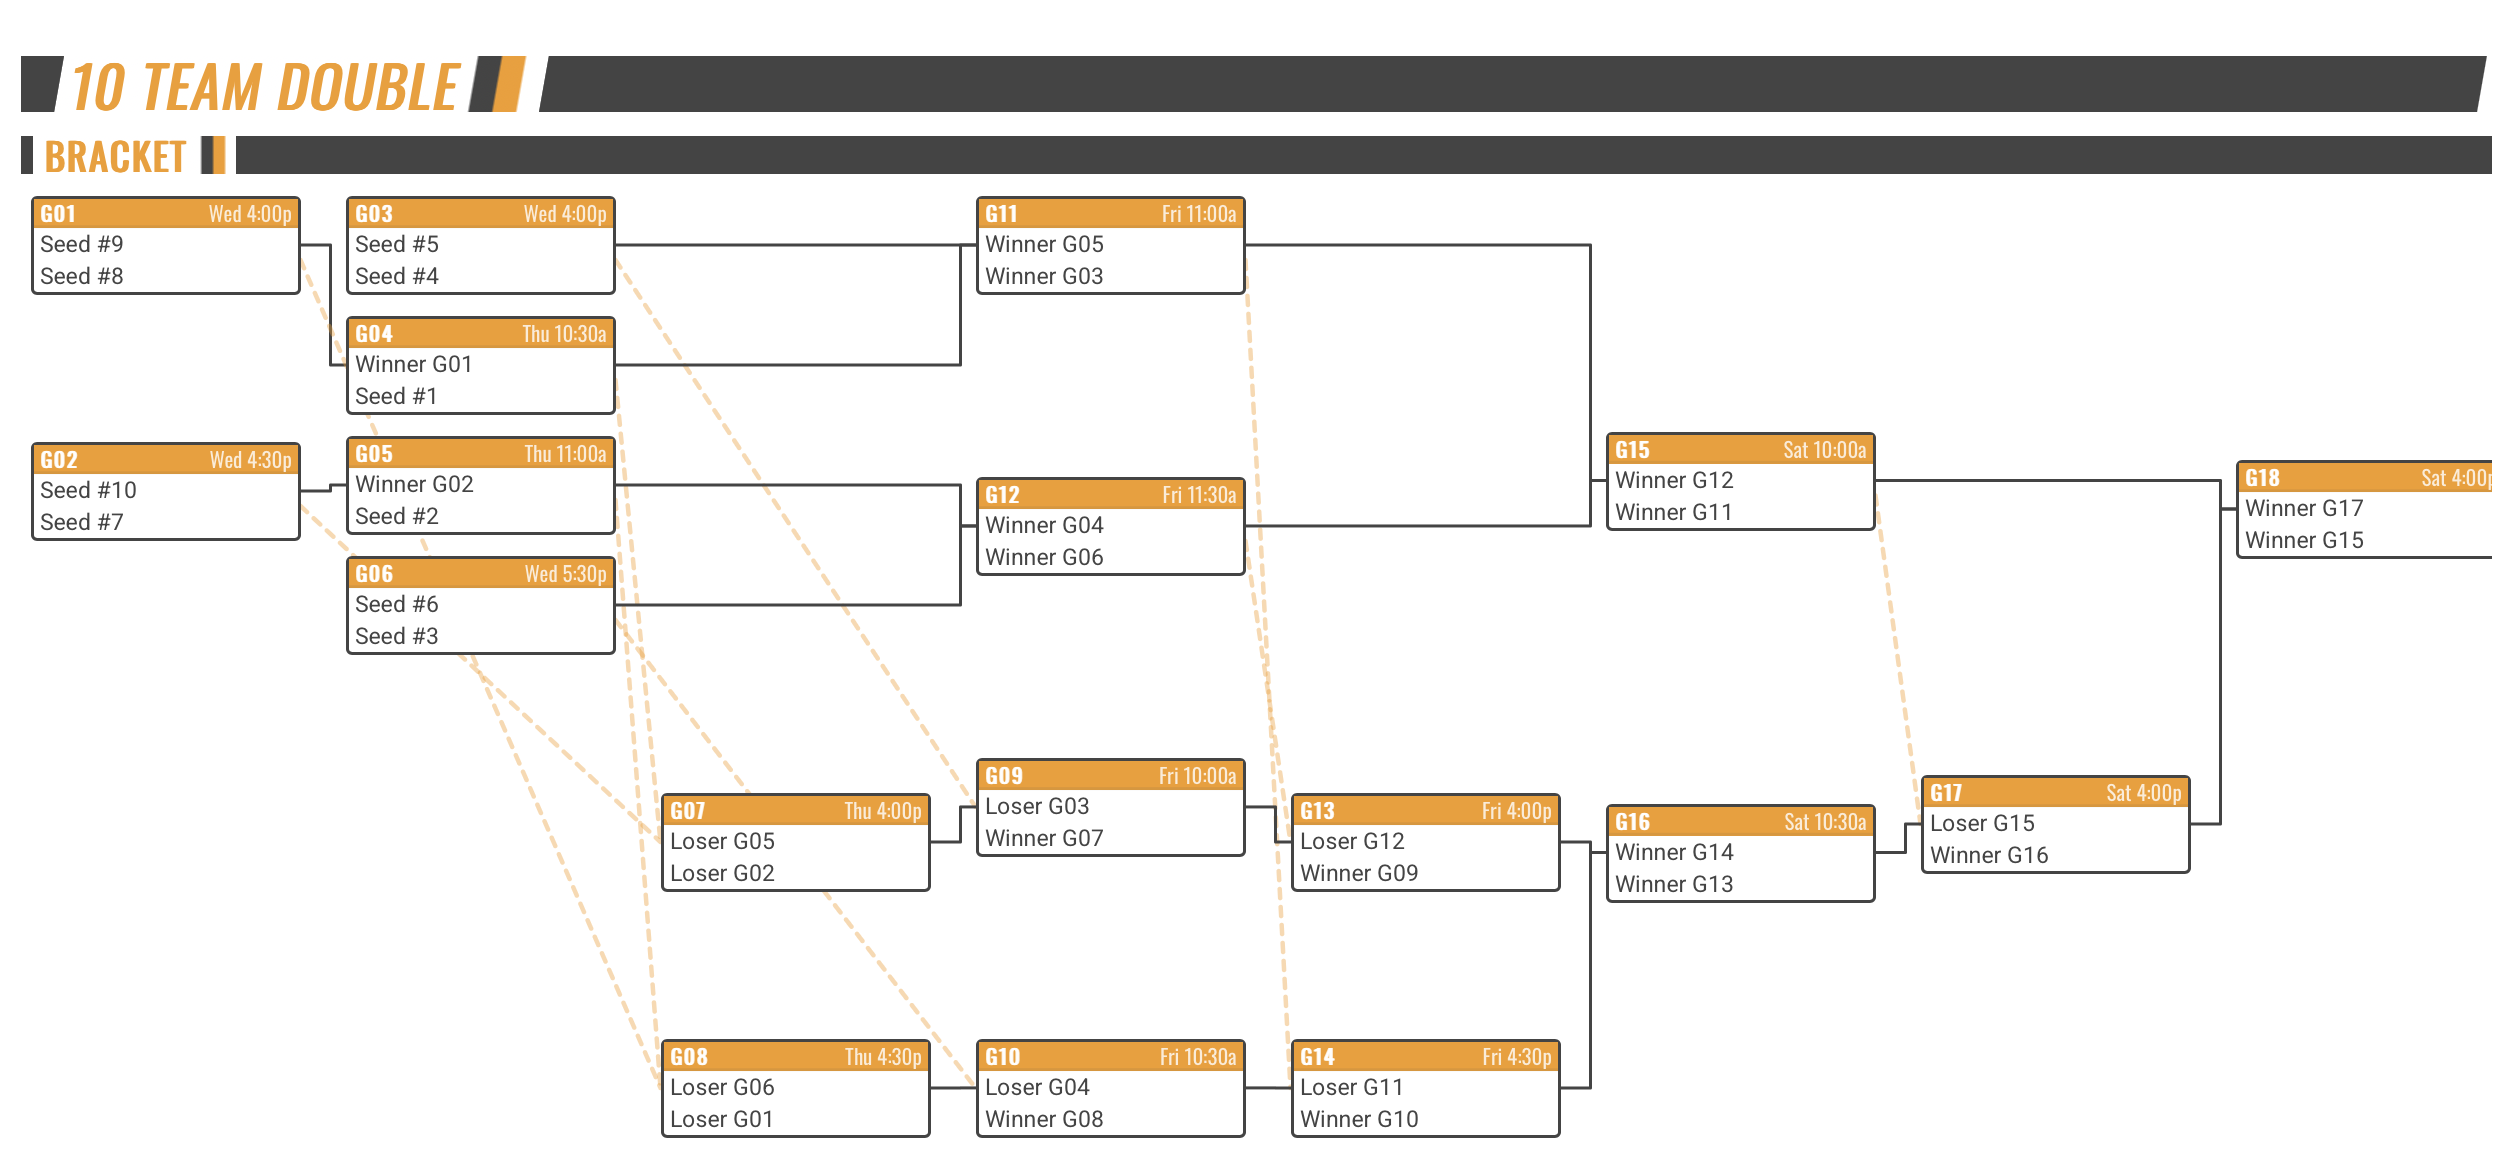Screen dimensions: 2502x1160
Task: Click the G10 game header
Action: pos(1111,1057)
